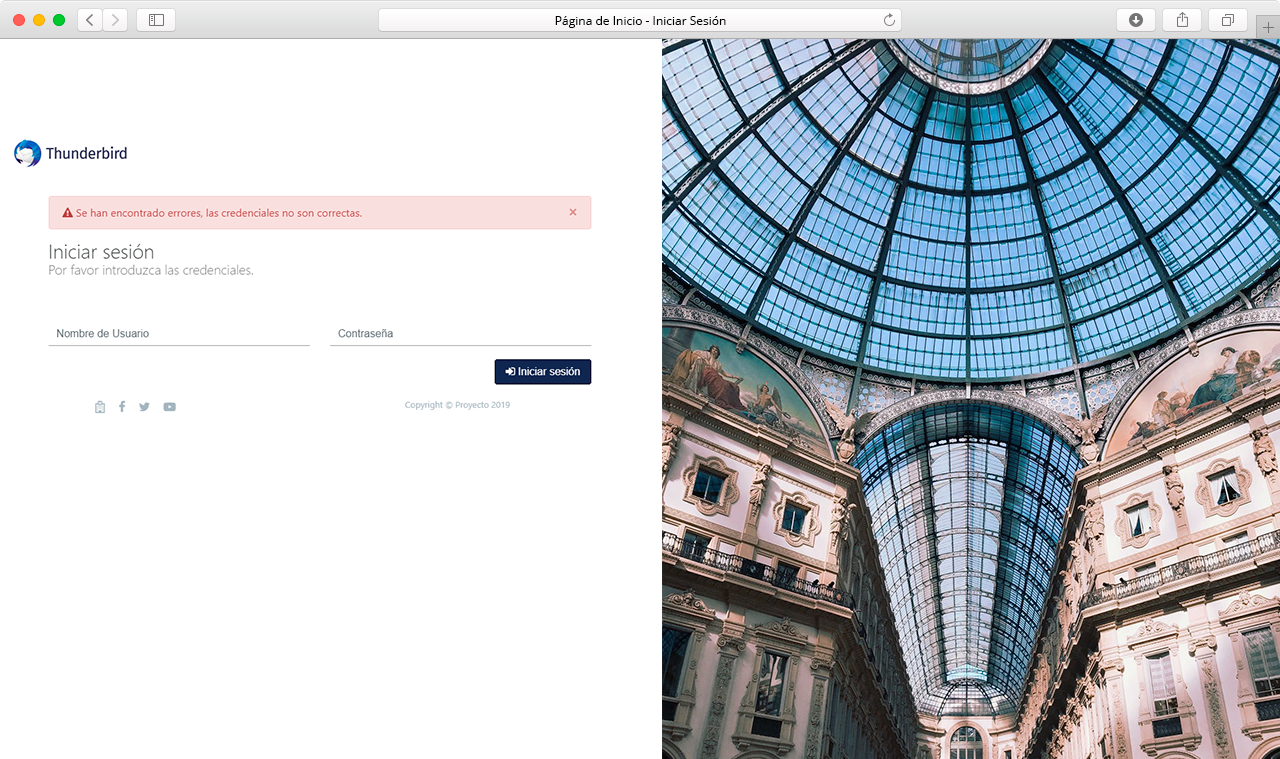1280x759 pixels.
Task: Click the Copyright Proyecto 2019 text
Action: [457, 404]
